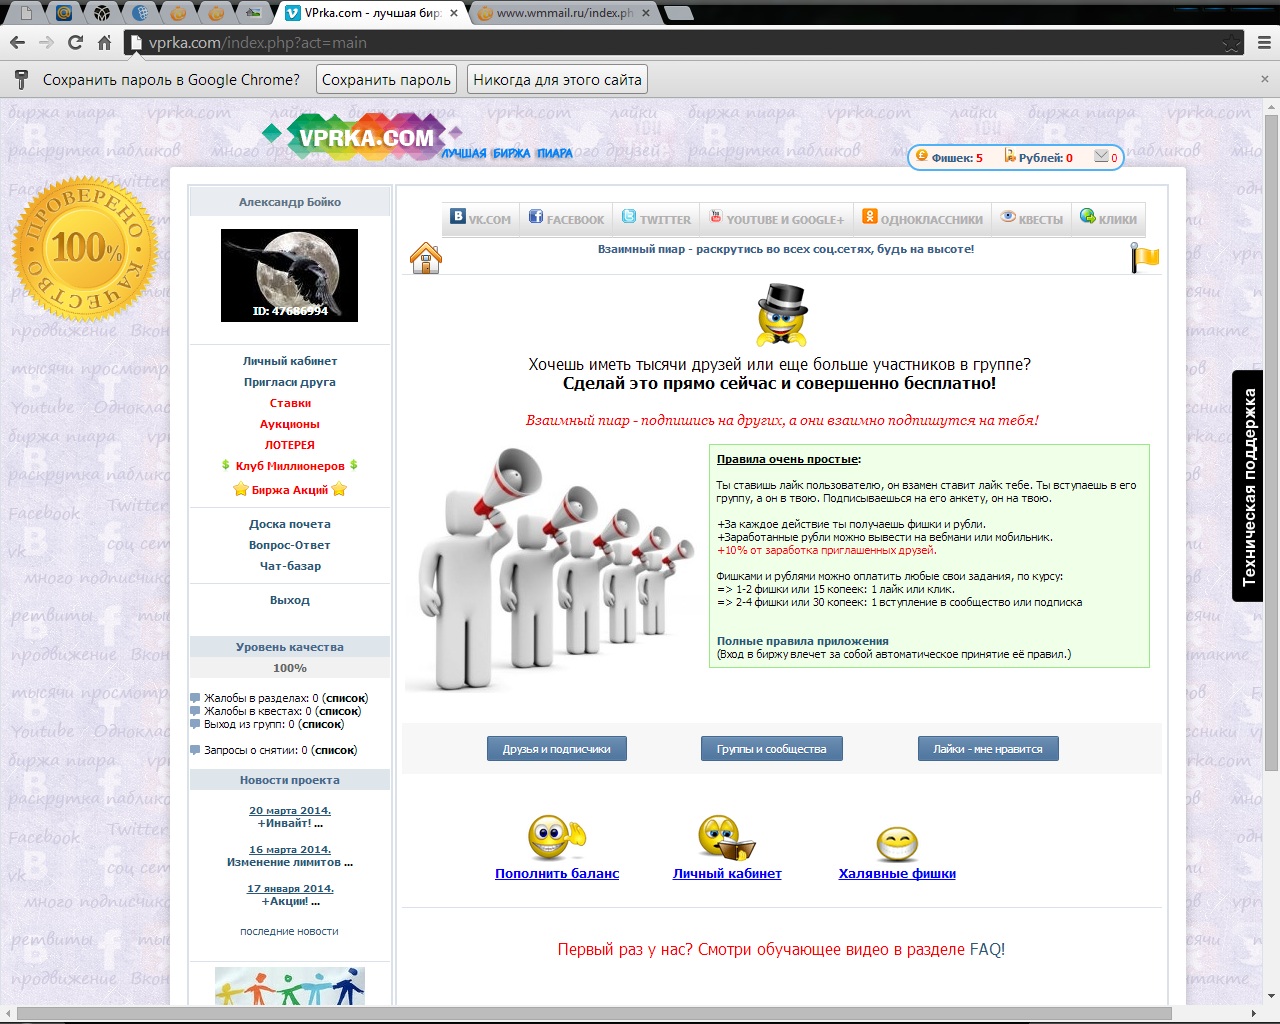
Task: Open the Chrome menu hamburger icon
Action: pos(1264,43)
